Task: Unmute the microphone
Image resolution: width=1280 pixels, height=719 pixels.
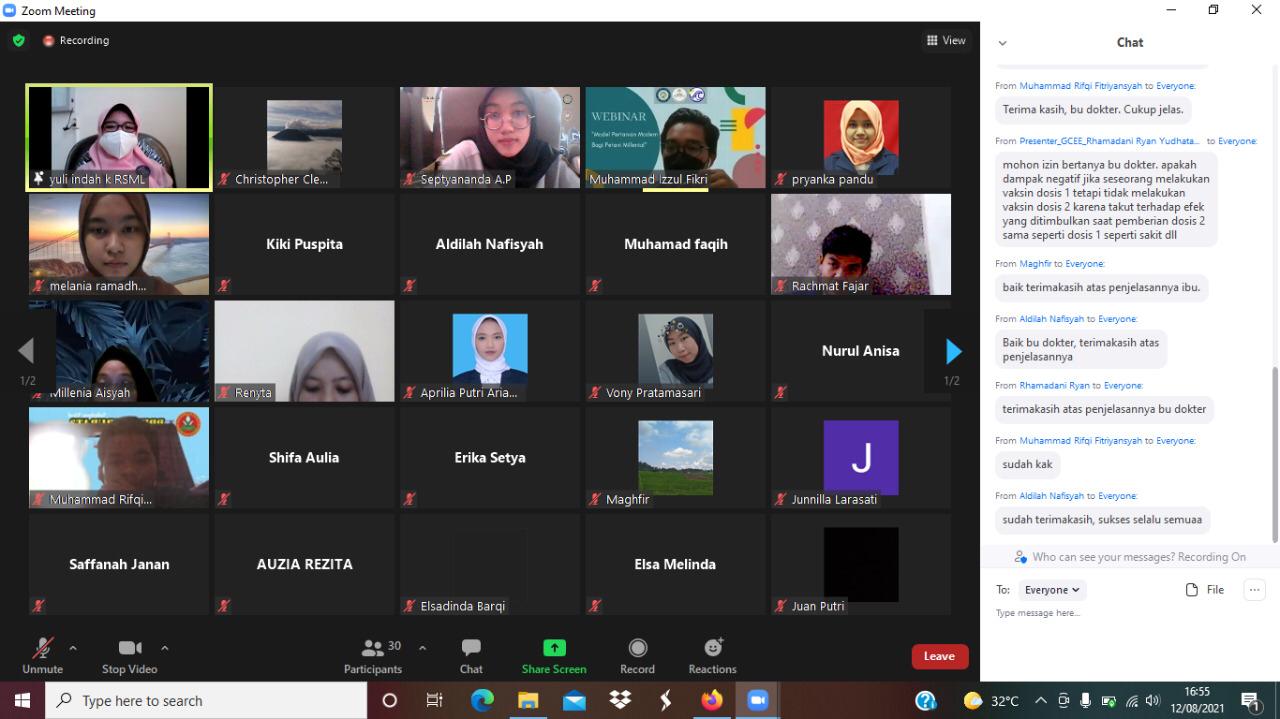Action: click(x=42, y=649)
